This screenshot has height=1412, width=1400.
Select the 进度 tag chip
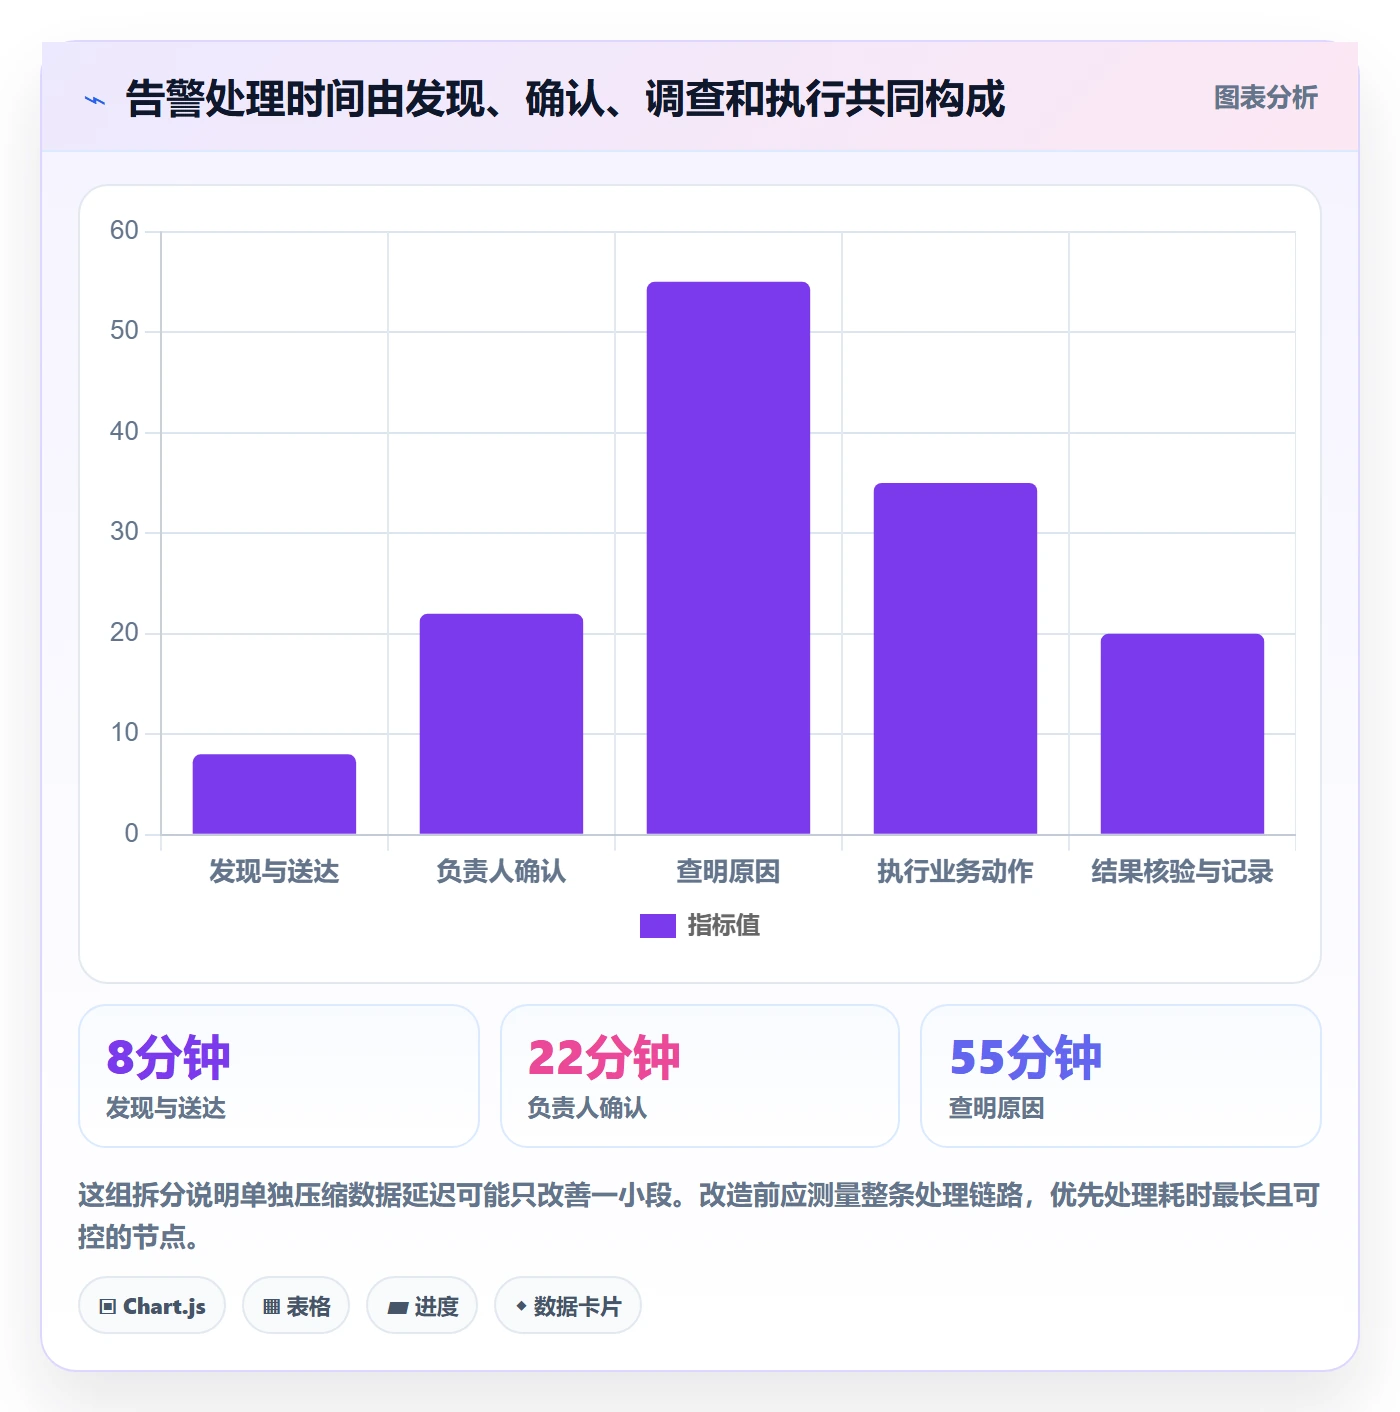pos(422,1305)
